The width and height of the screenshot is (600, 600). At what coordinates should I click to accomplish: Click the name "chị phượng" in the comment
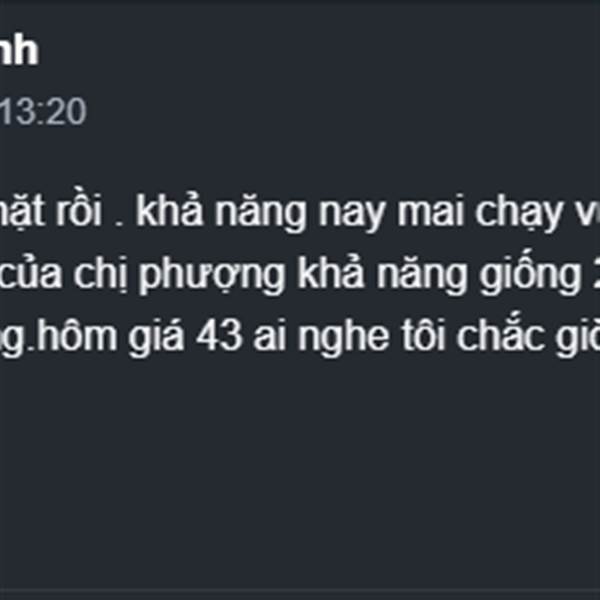[179, 276]
